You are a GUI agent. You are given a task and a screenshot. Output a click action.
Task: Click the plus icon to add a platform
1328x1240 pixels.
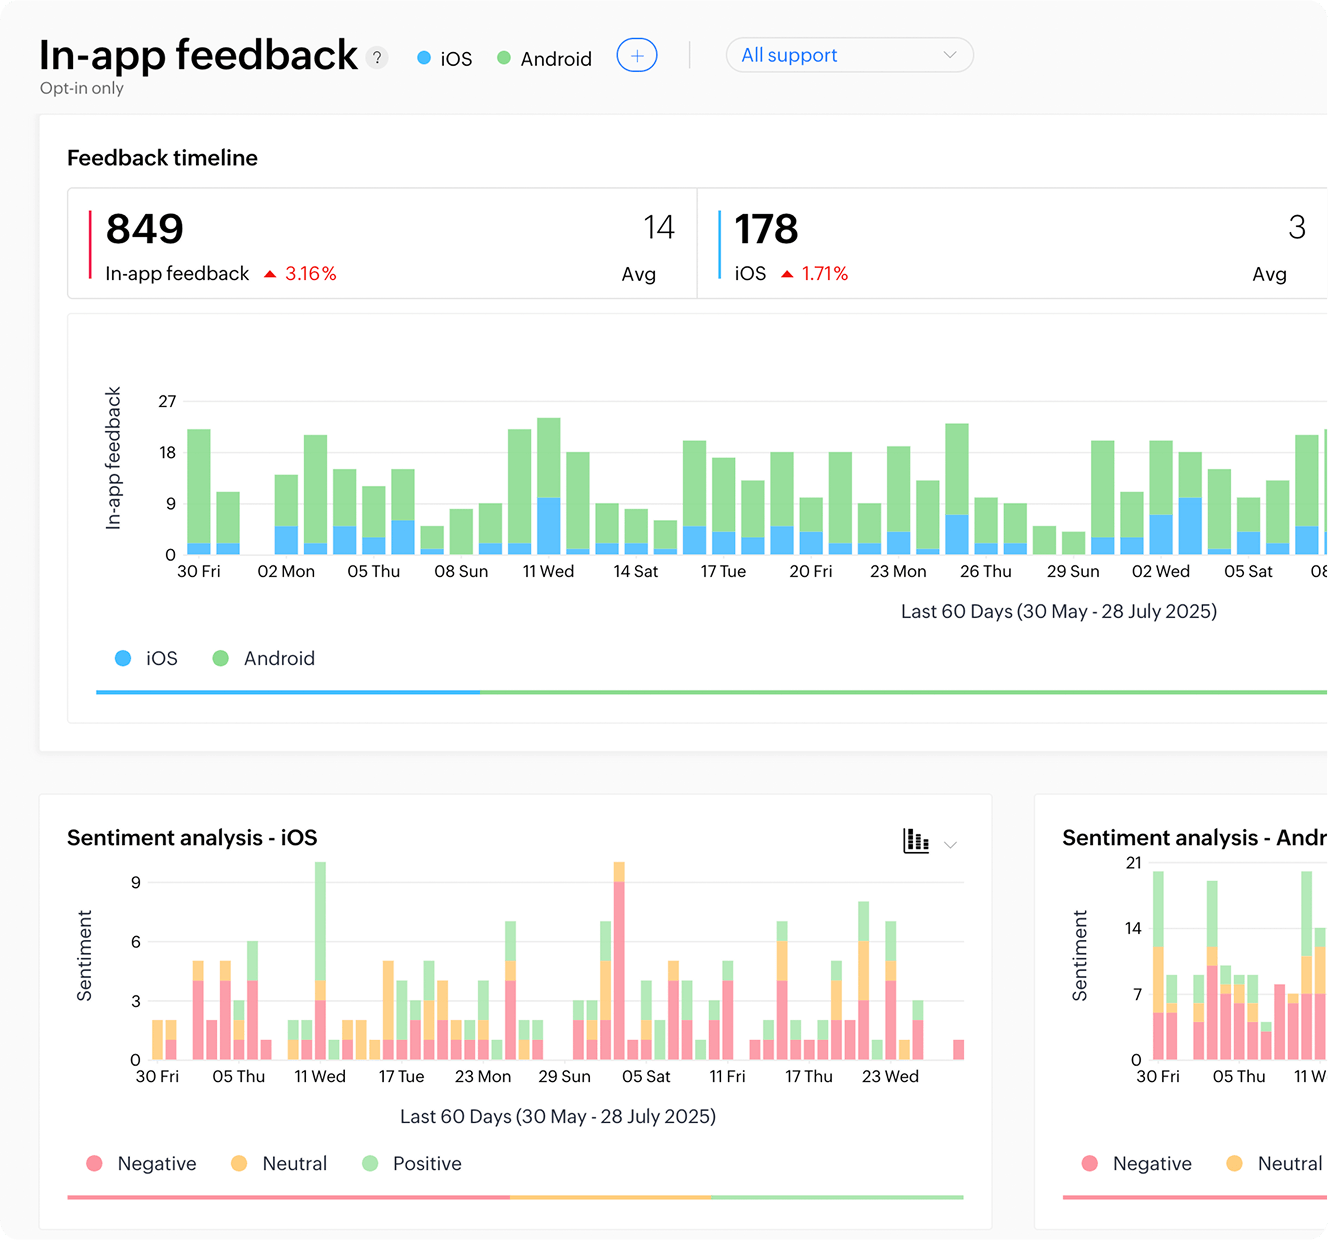[637, 55]
